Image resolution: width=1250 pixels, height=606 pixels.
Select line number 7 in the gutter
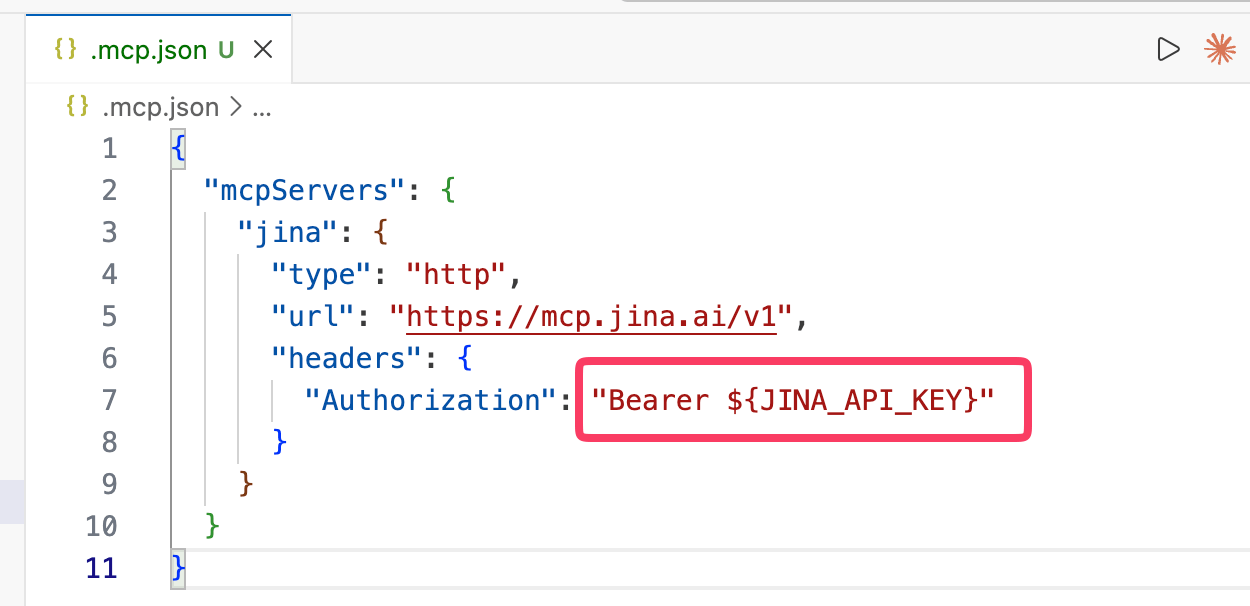(x=108, y=400)
